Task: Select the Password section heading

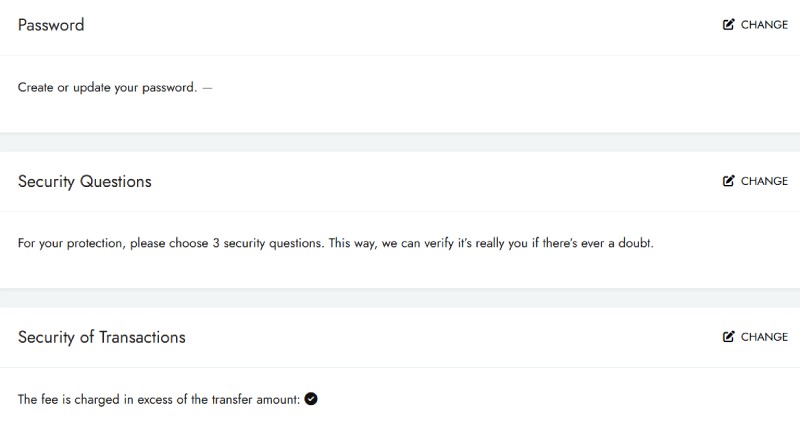Action: click(51, 25)
